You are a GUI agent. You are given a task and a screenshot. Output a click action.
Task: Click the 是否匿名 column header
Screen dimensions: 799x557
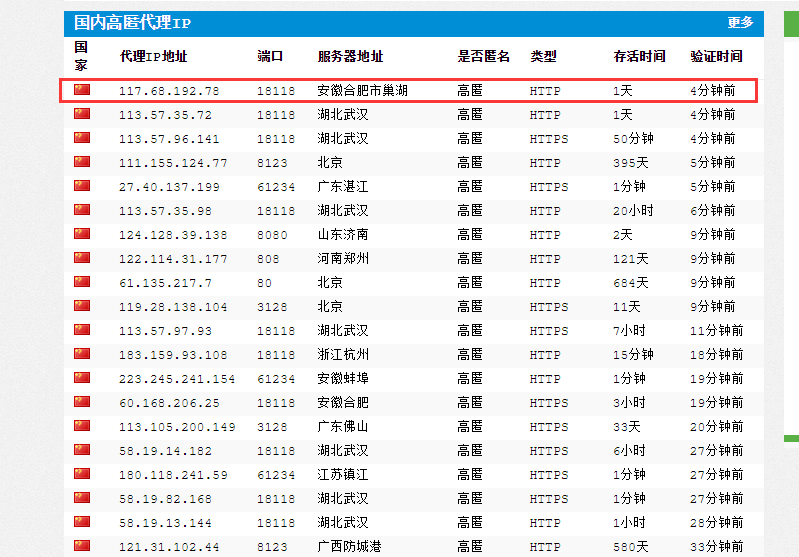tap(483, 56)
